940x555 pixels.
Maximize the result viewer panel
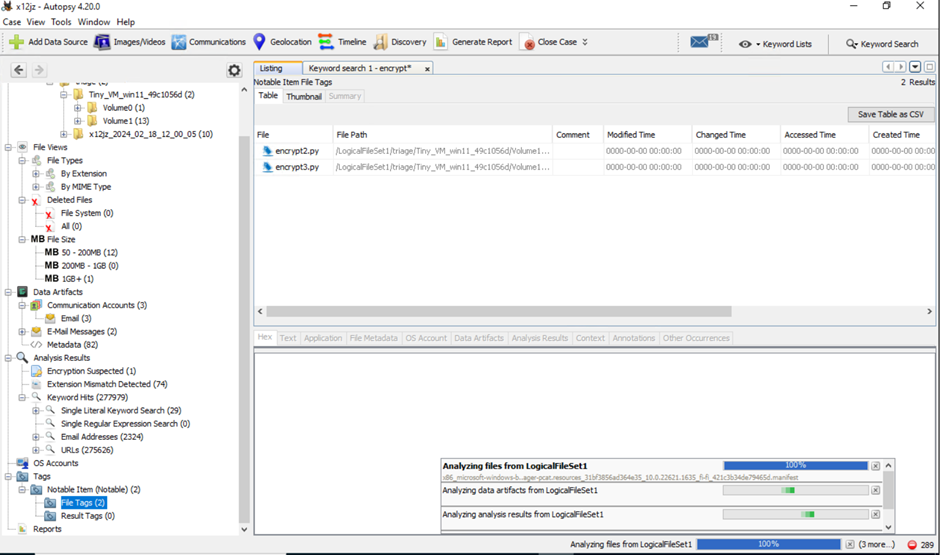(x=929, y=67)
